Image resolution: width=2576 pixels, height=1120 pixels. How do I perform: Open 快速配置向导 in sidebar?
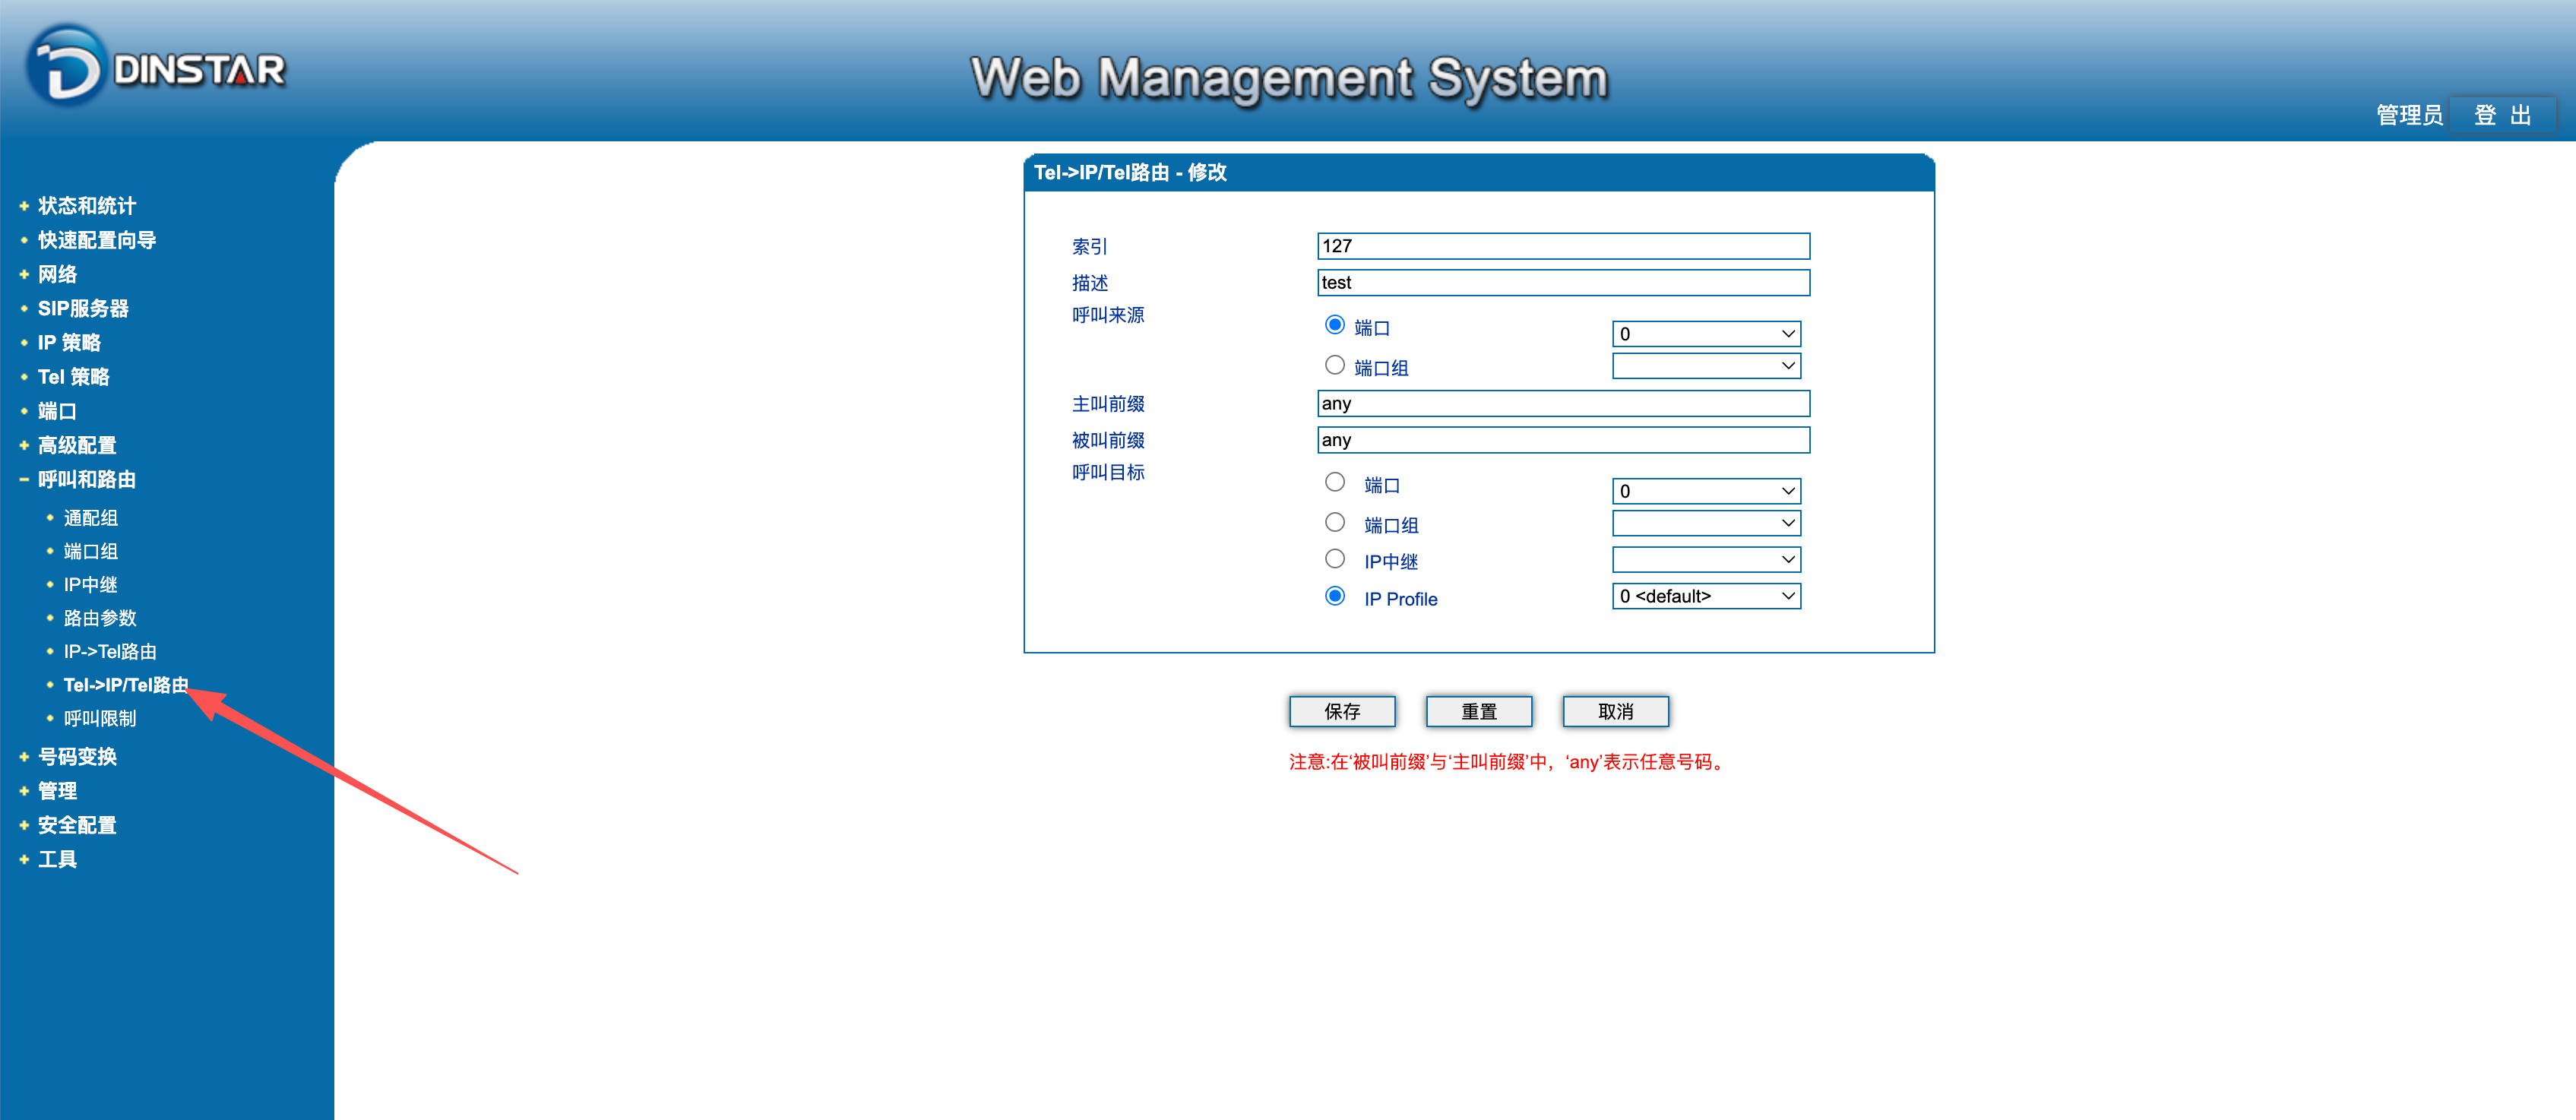pos(96,240)
